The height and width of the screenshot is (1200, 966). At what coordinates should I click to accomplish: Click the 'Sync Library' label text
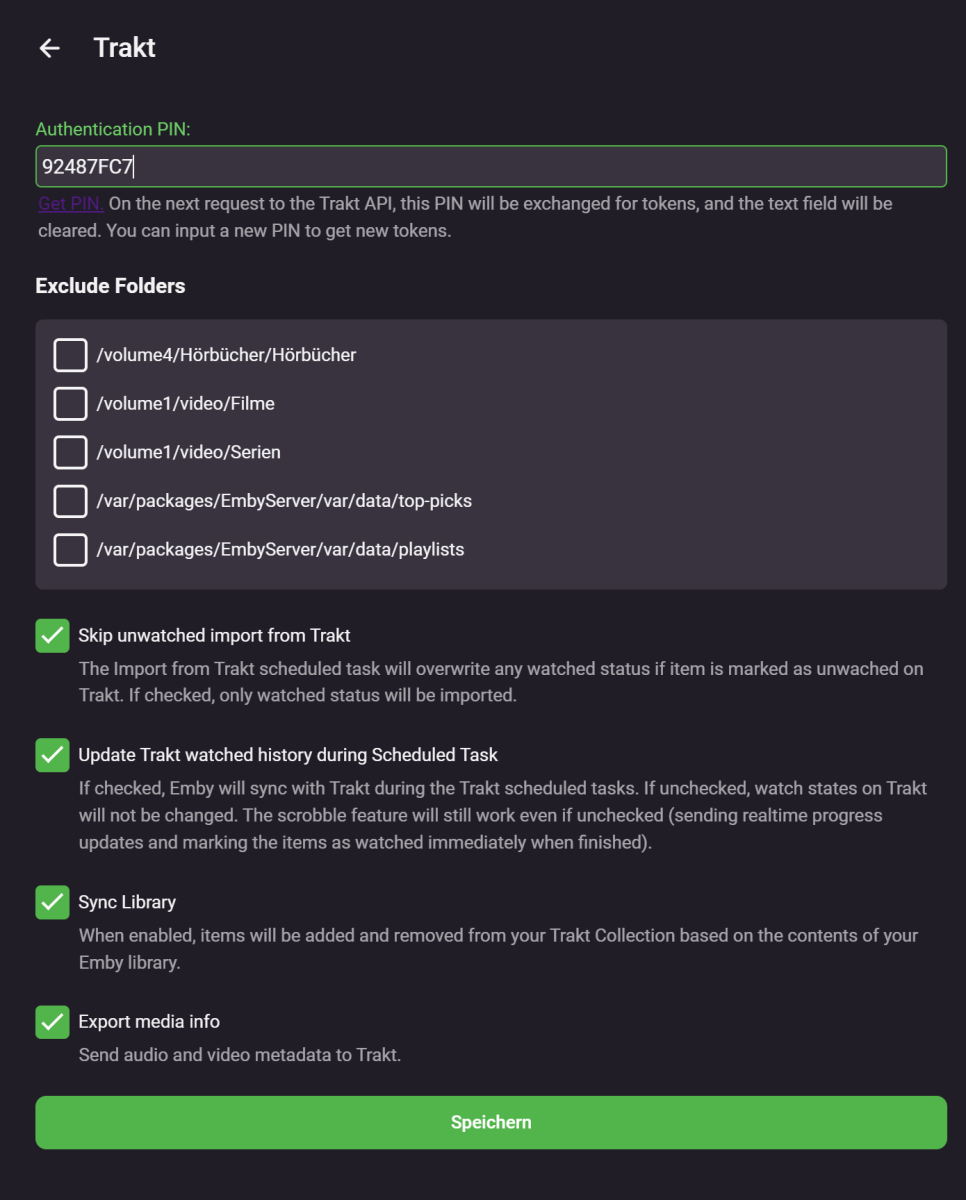click(x=127, y=902)
